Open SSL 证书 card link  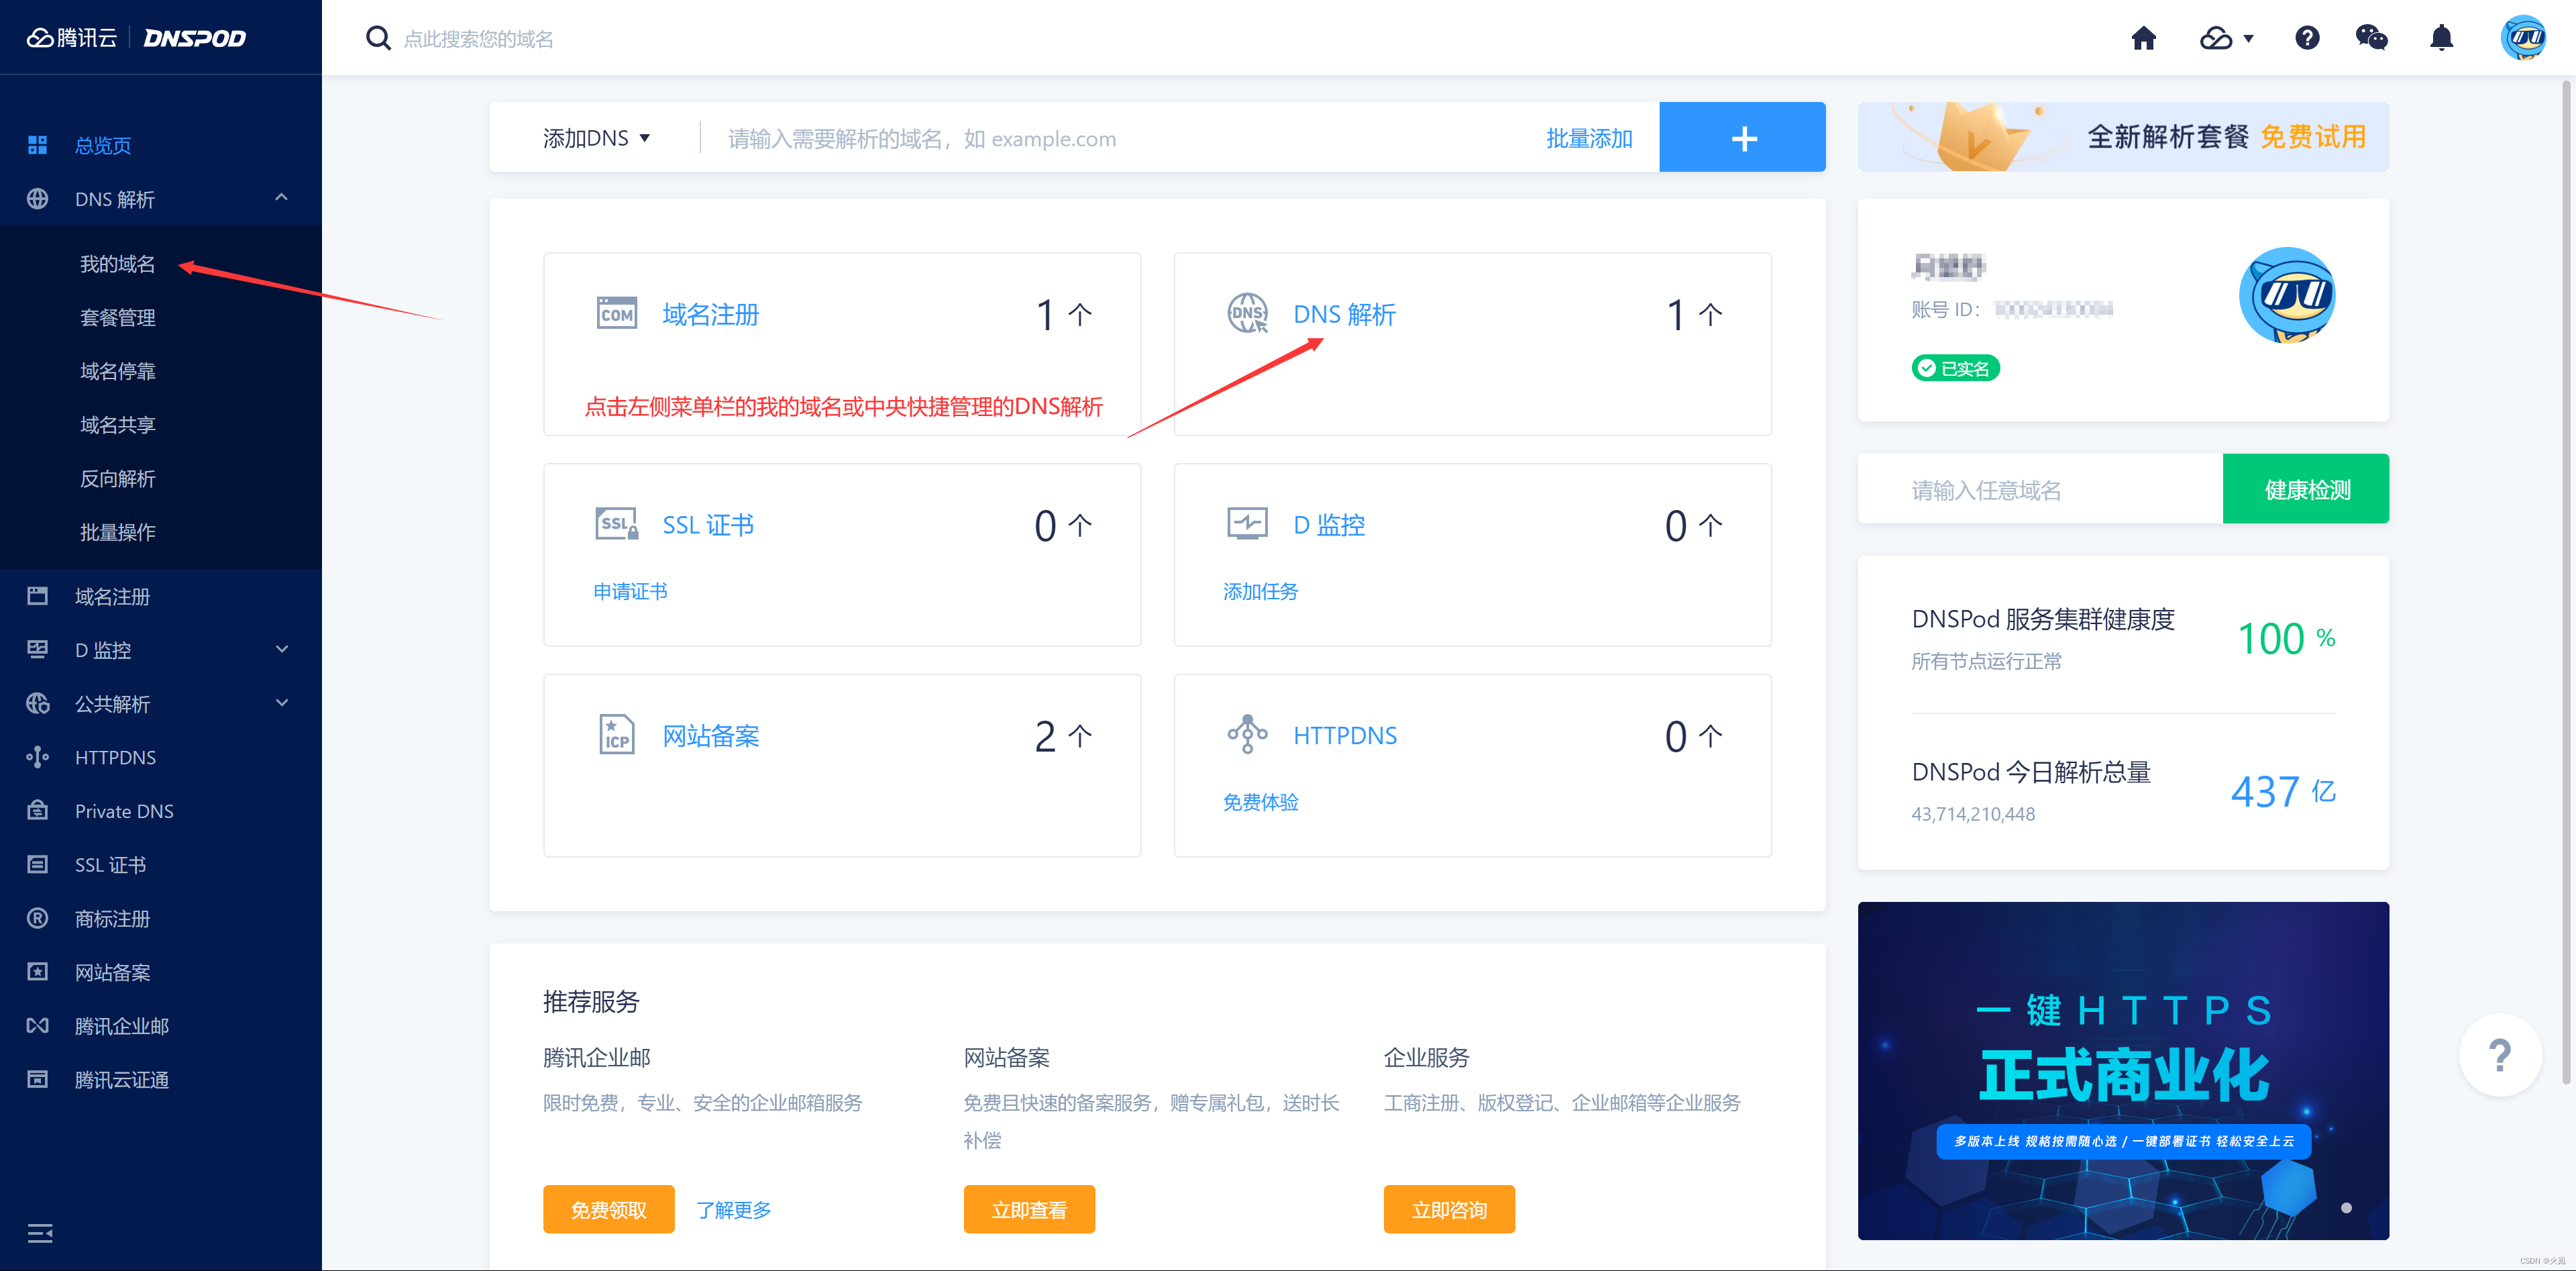(707, 525)
